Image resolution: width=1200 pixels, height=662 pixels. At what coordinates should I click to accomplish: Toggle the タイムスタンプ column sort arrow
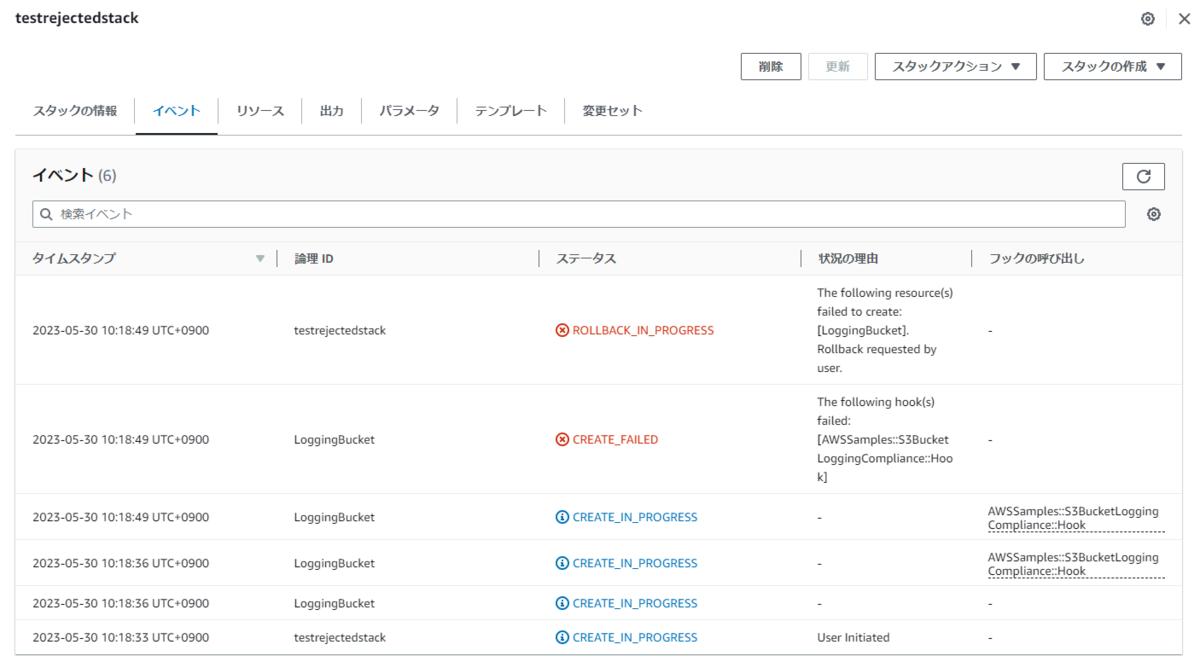click(x=261, y=257)
